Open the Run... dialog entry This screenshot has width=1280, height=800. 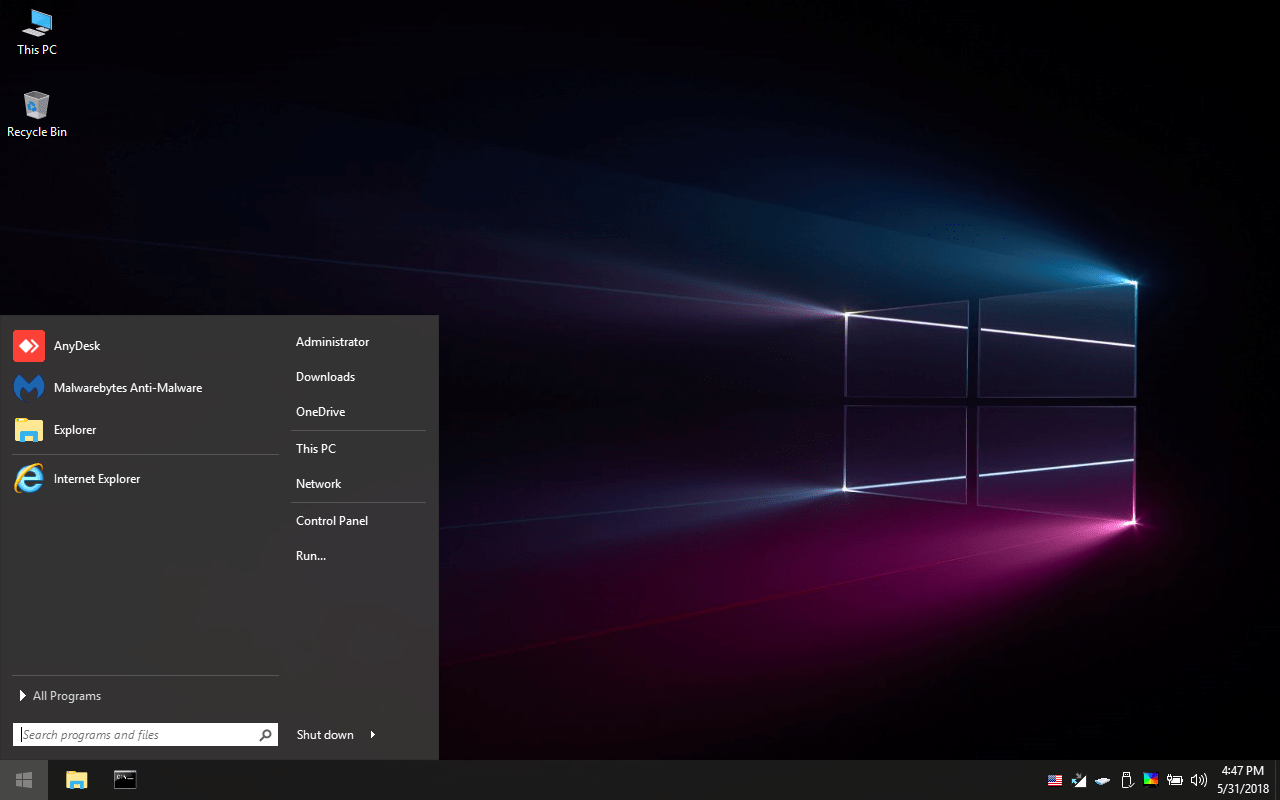coord(311,556)
